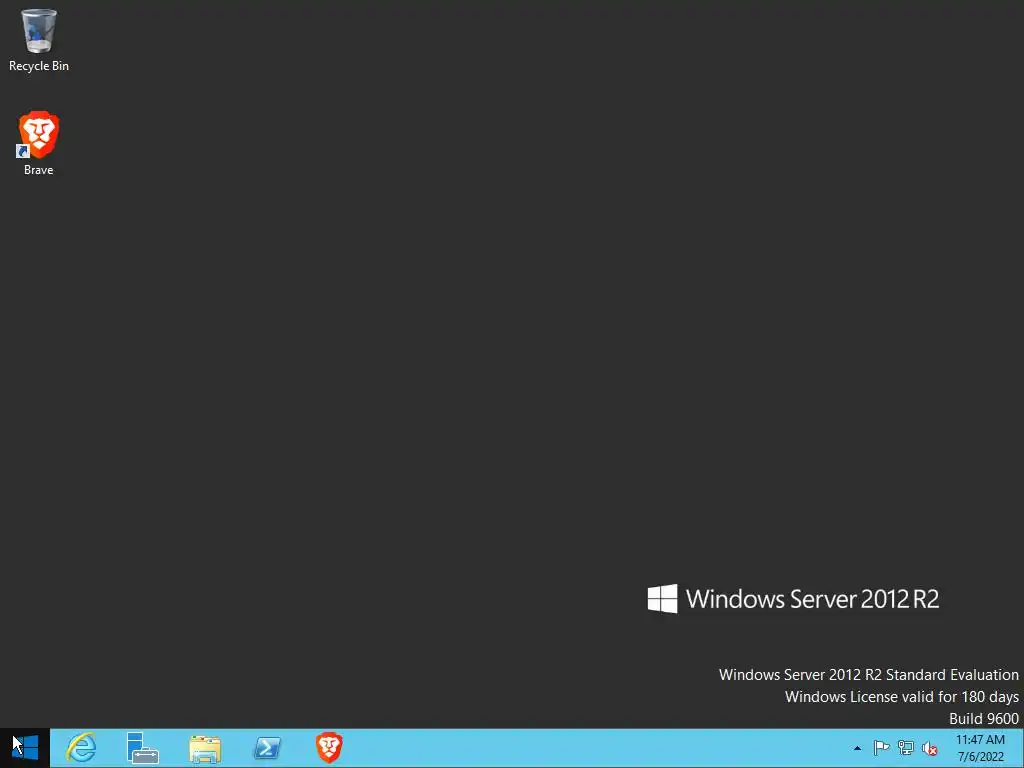The image size is (1024, 768).
Task: Open Action Center flag icon
Action: click(x=881, y=748)
